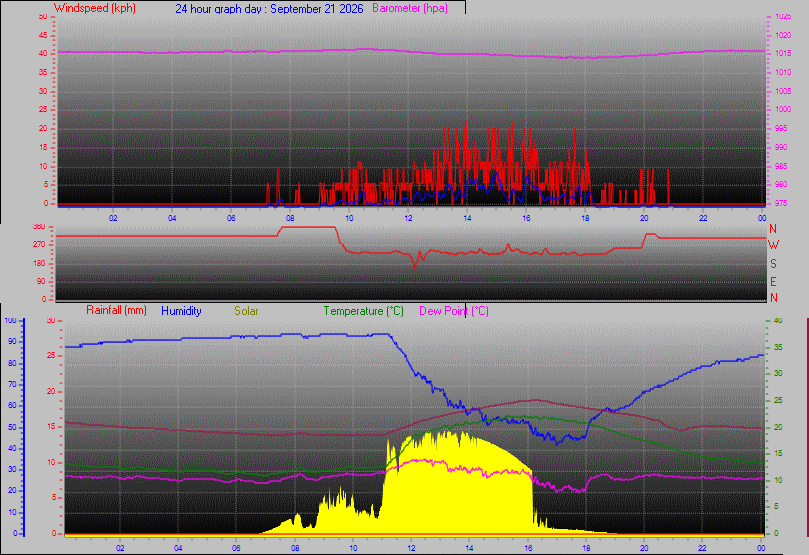Click the "1000" barometer axis value
The width and height of the screenshot is (809, 555).
coord(783,109)
